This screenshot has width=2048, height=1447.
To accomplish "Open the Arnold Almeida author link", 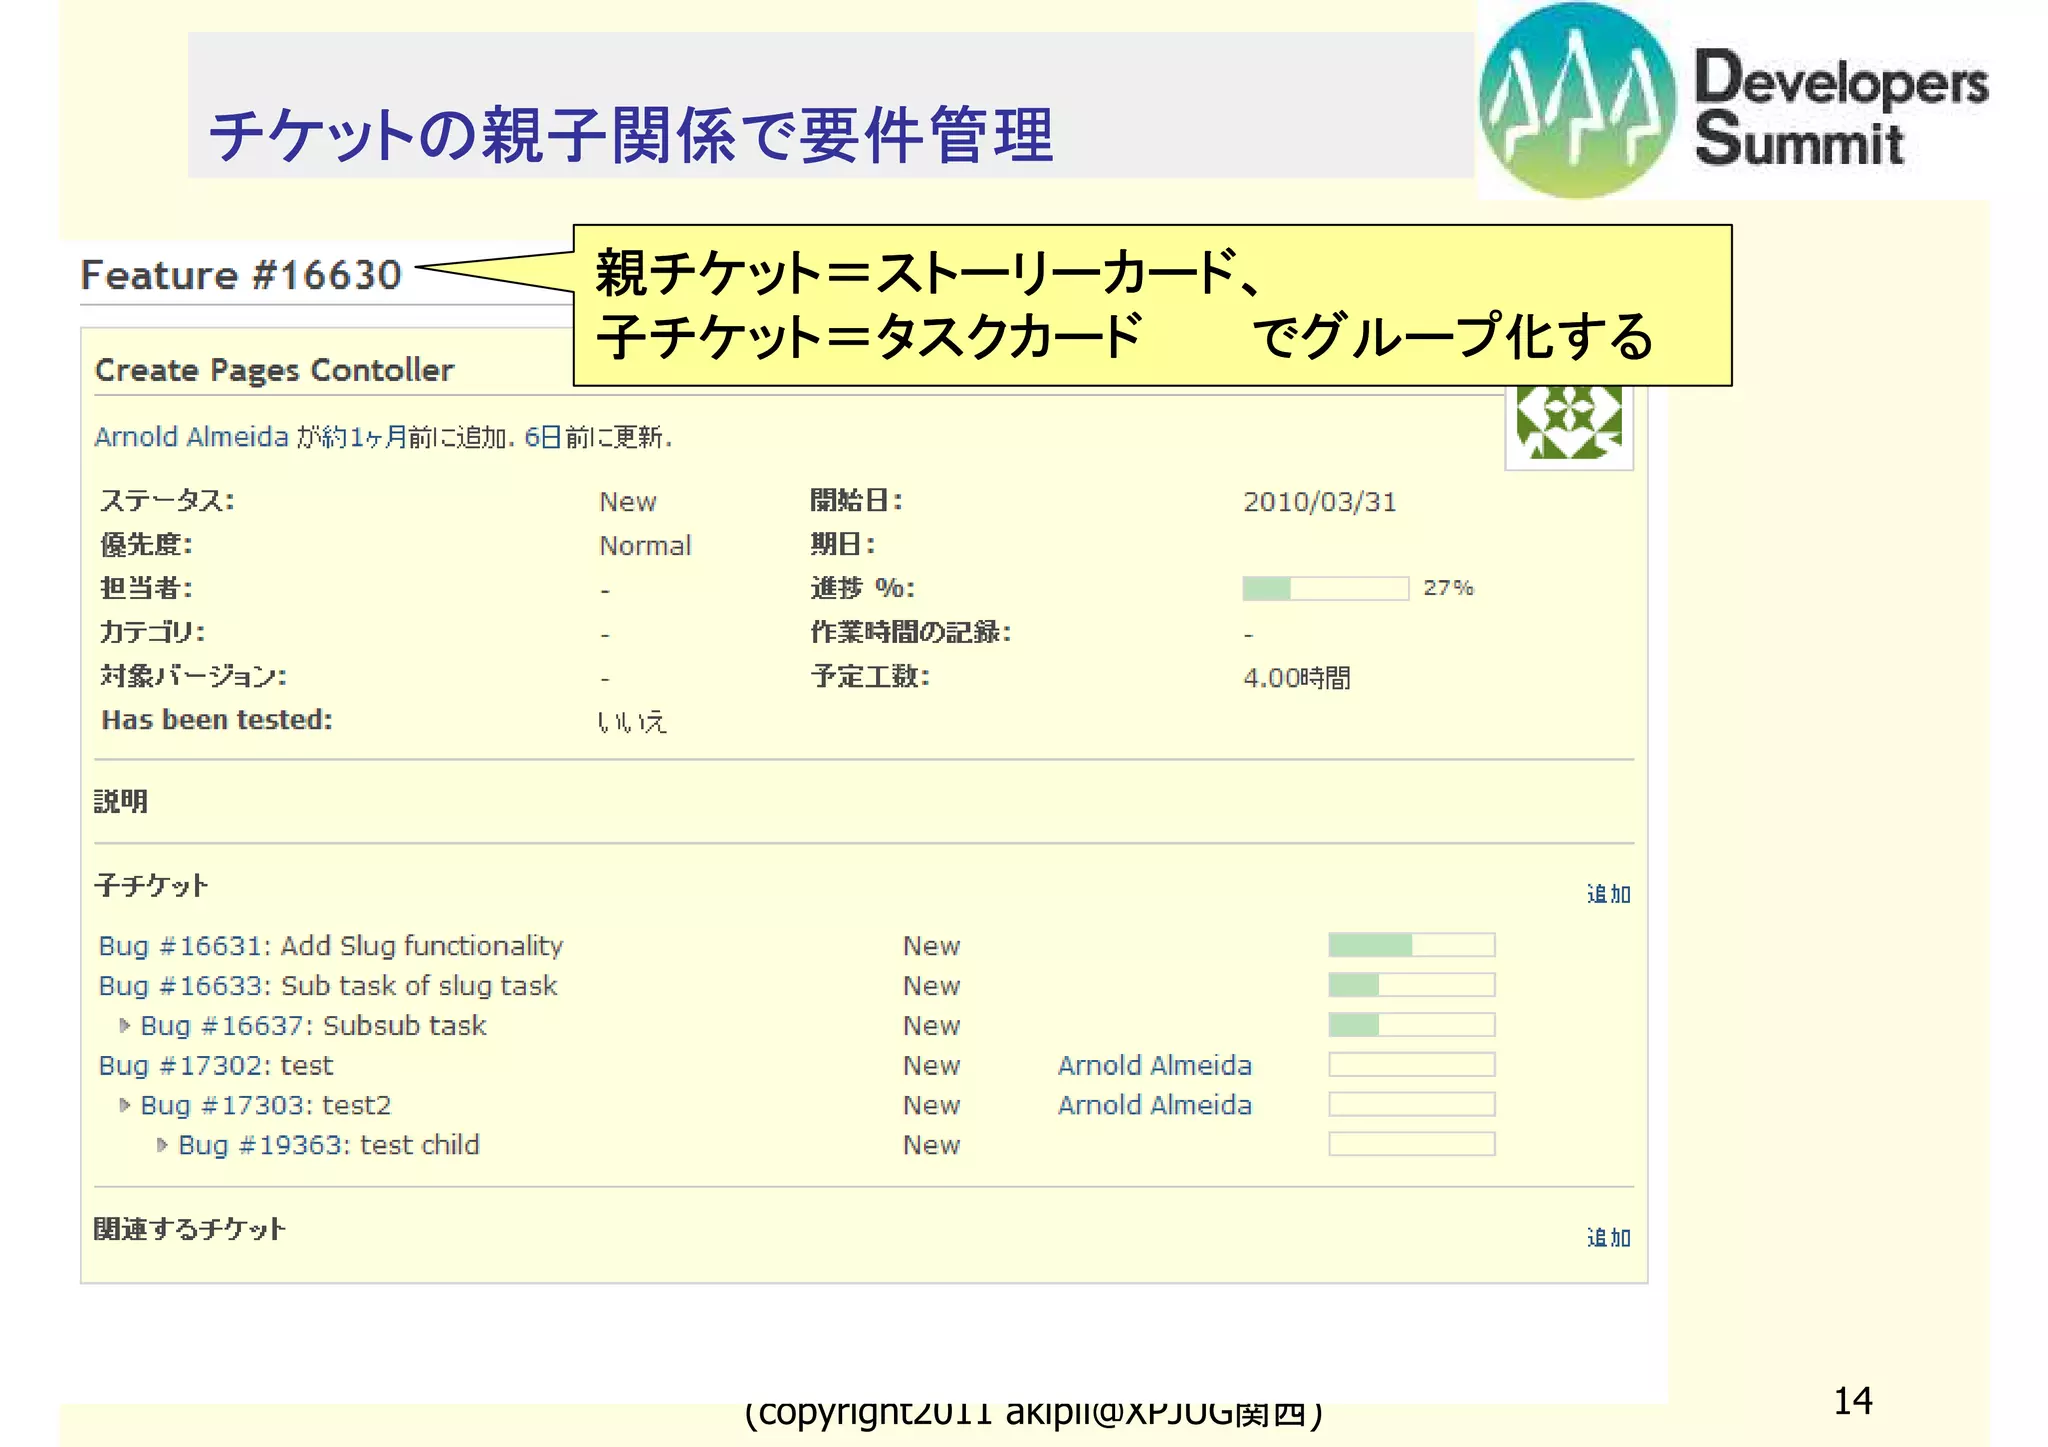I will 191,437.
